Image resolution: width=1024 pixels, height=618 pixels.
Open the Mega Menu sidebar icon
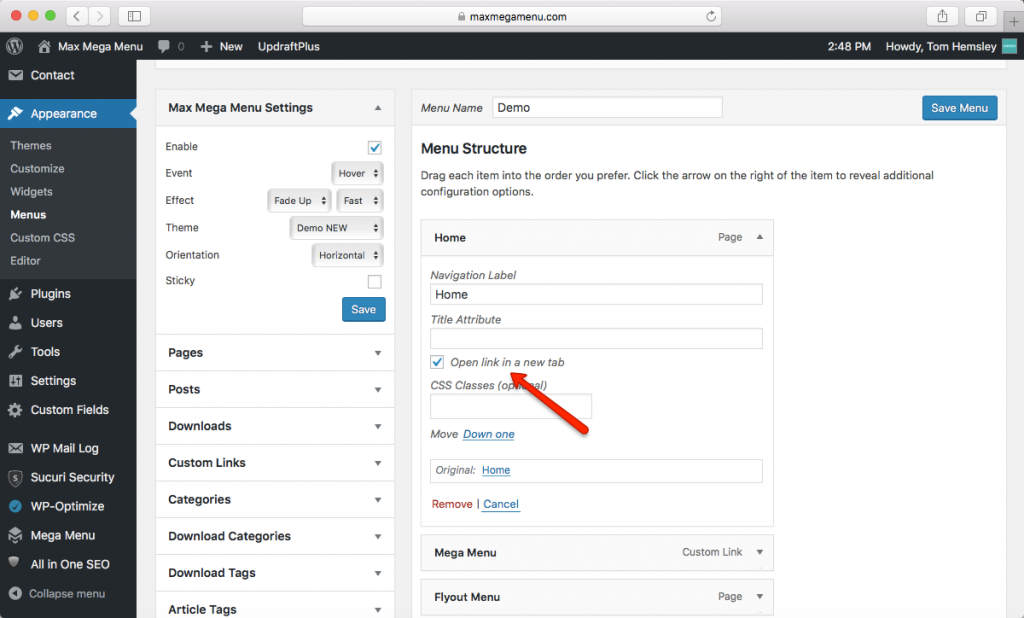click(15, 535)
